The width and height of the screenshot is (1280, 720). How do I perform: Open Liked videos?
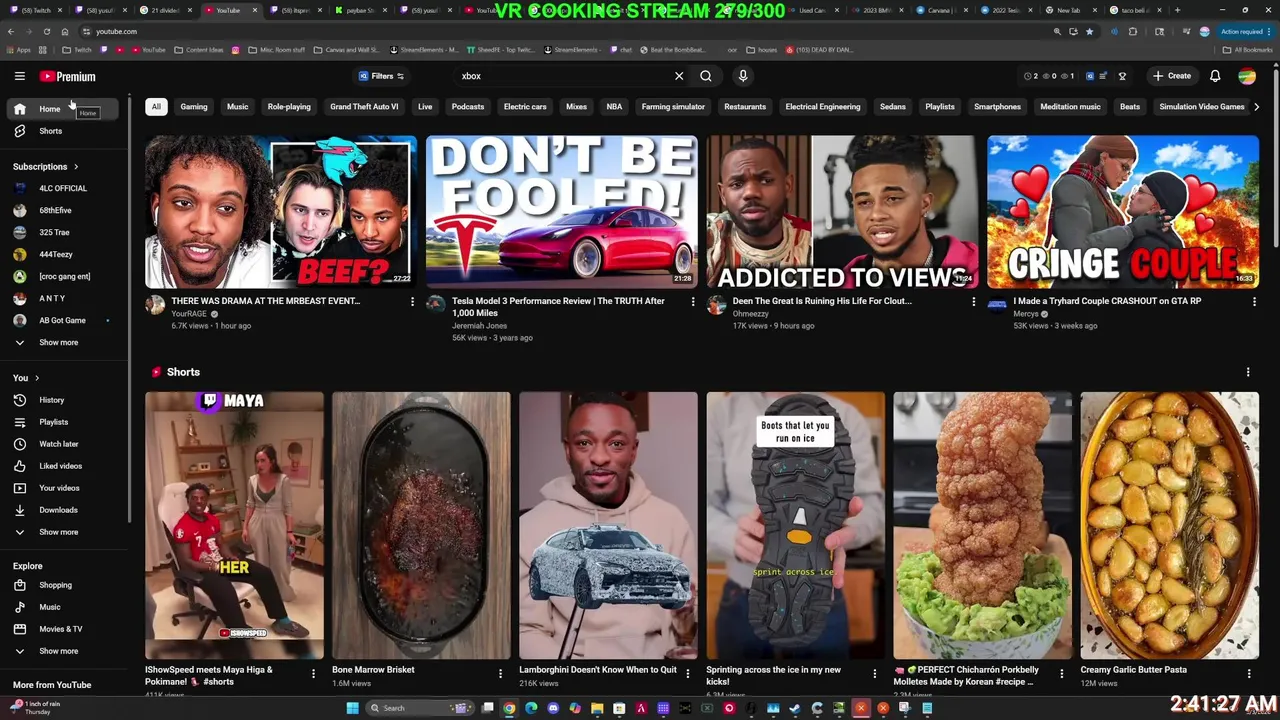click(62, 466)
